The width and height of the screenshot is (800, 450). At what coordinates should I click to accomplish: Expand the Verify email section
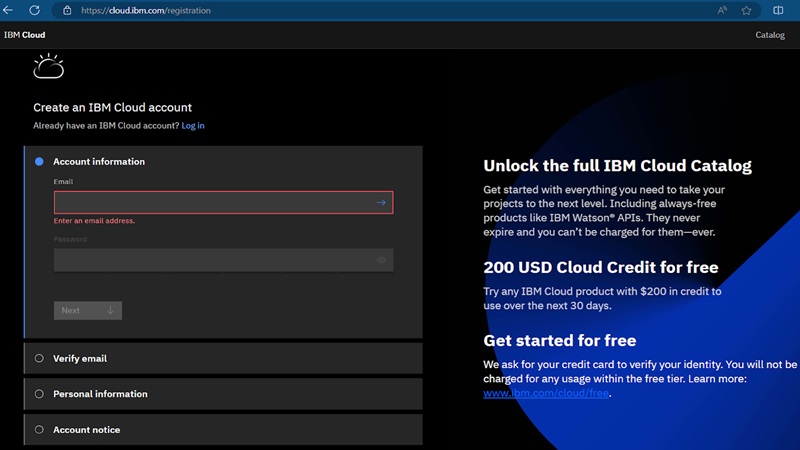(x=80, y=358)
